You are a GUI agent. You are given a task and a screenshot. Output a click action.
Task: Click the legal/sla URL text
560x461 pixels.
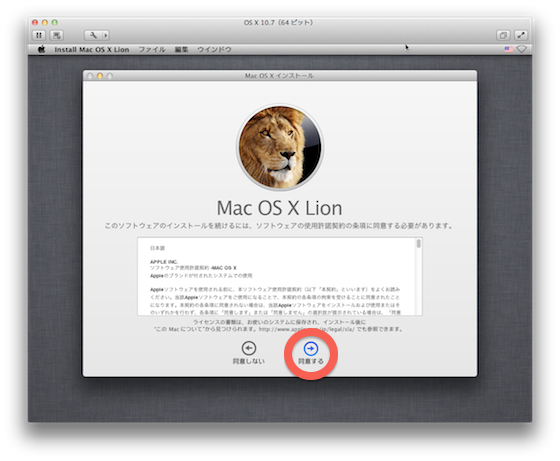click(306, 329)
